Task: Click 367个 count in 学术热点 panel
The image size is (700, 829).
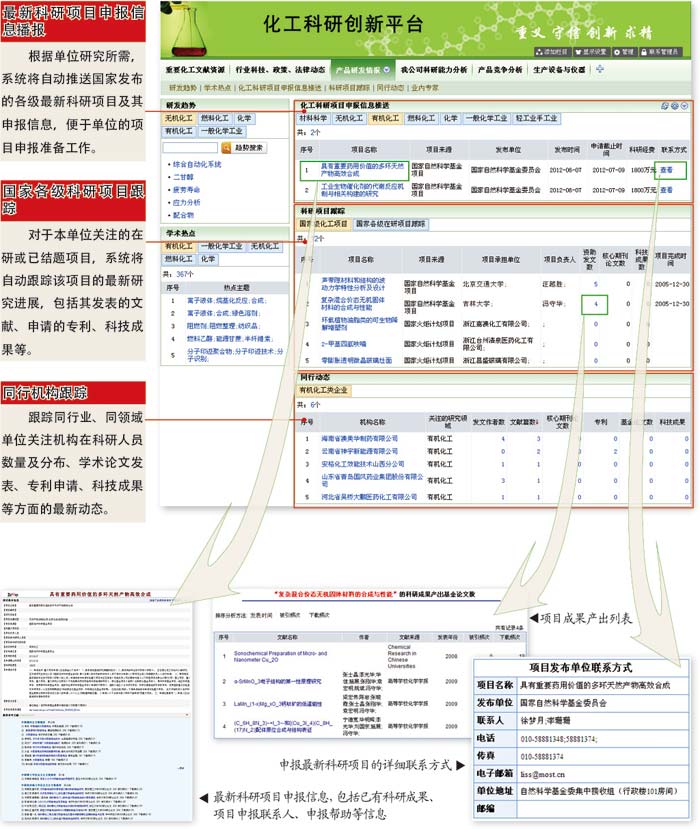Action: click(185, 274)
